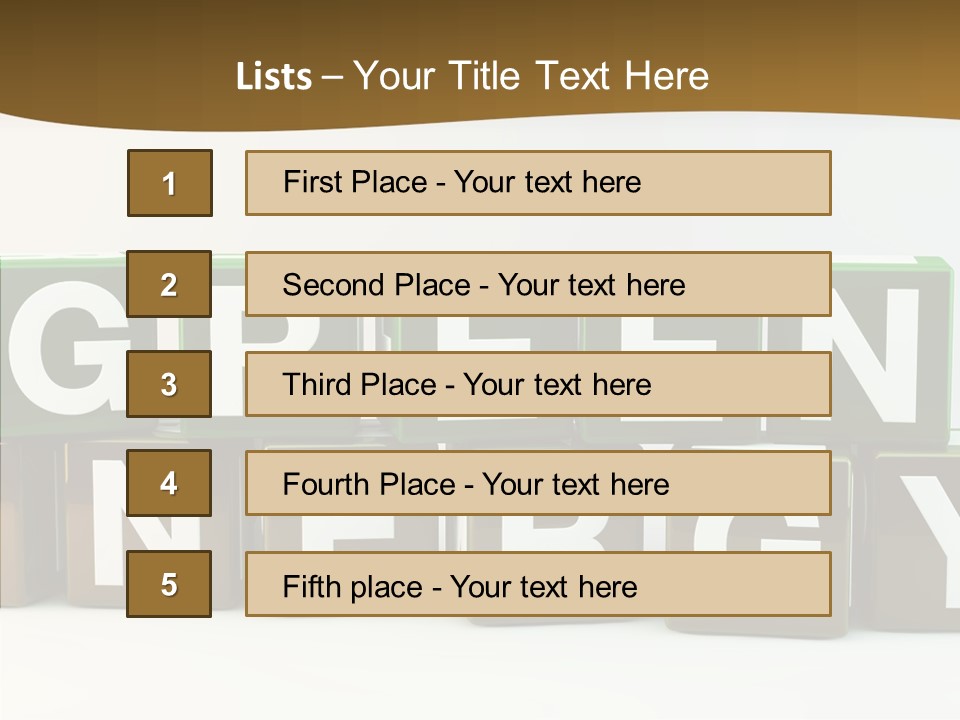960x720 pixels.
Task: Select the number 1 box
Action: (169, 183)
